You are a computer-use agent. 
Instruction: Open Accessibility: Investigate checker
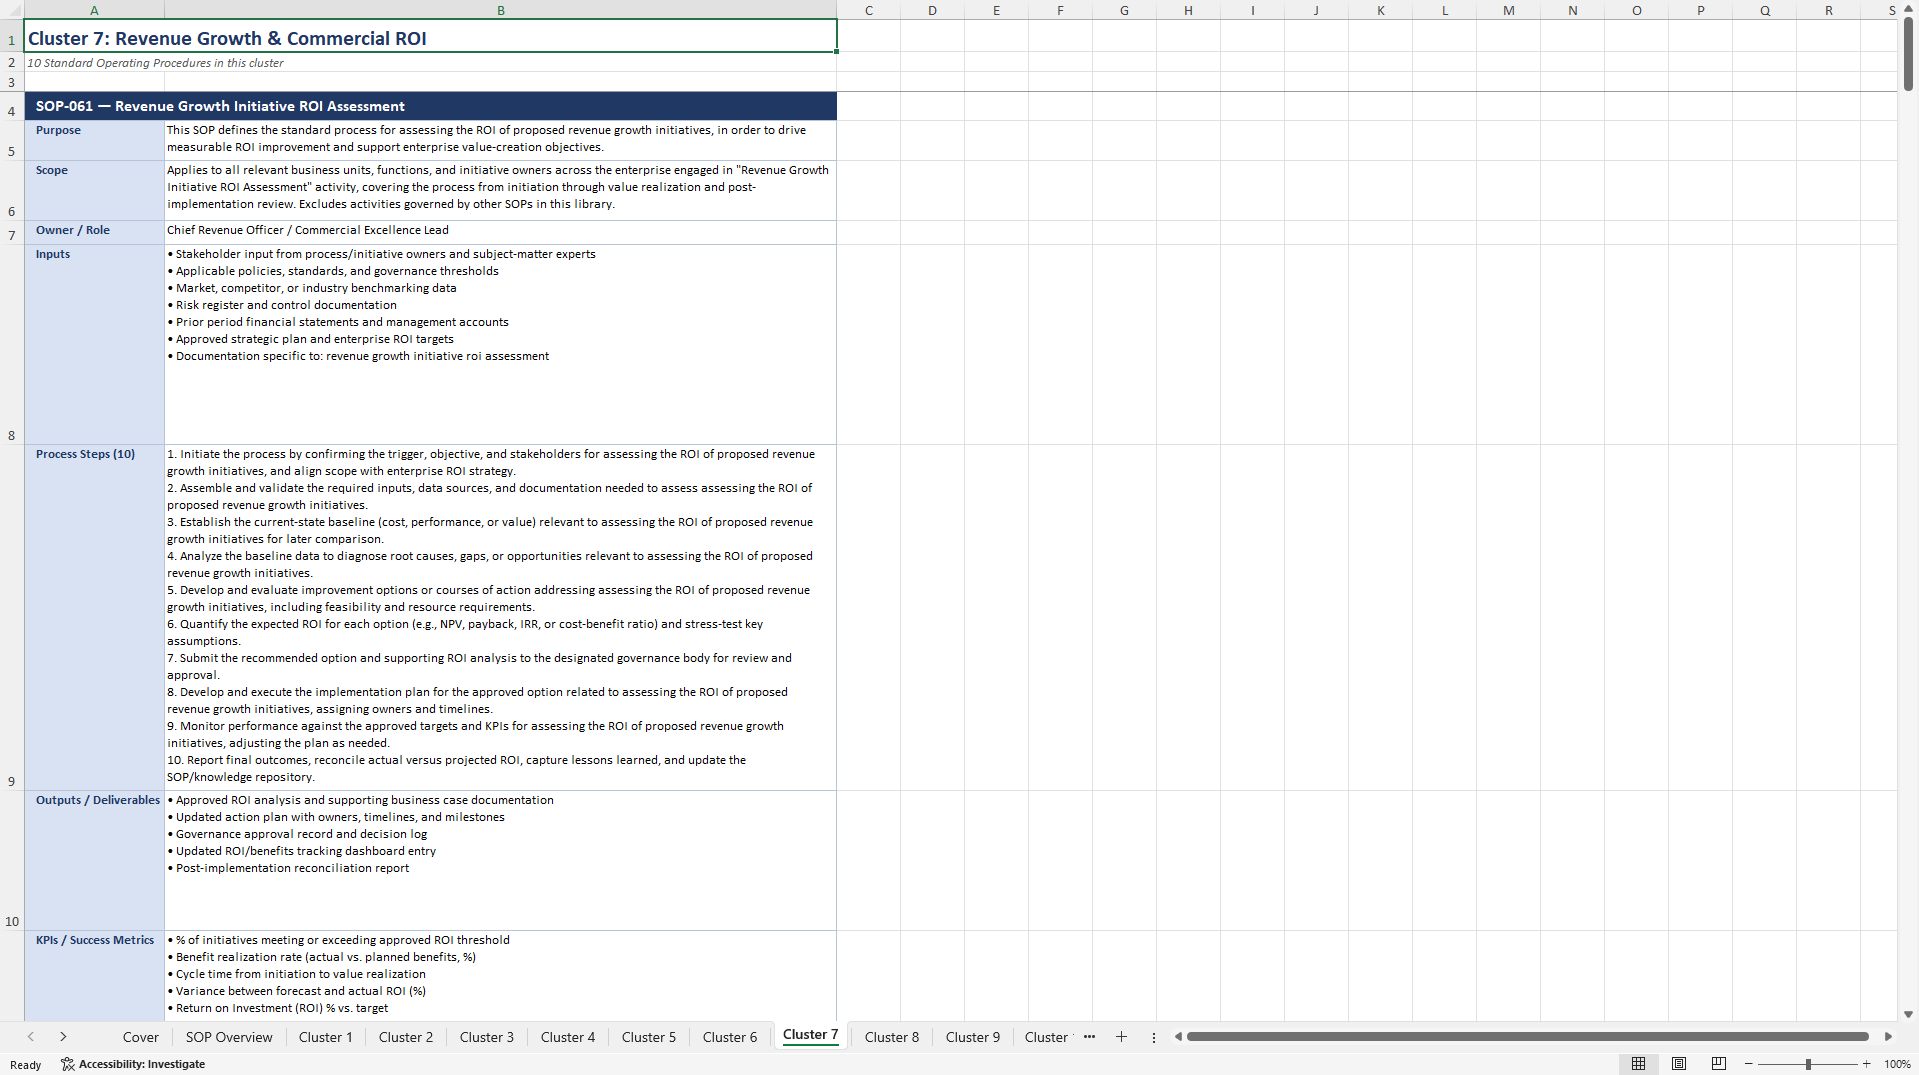tap(133, 1064)
